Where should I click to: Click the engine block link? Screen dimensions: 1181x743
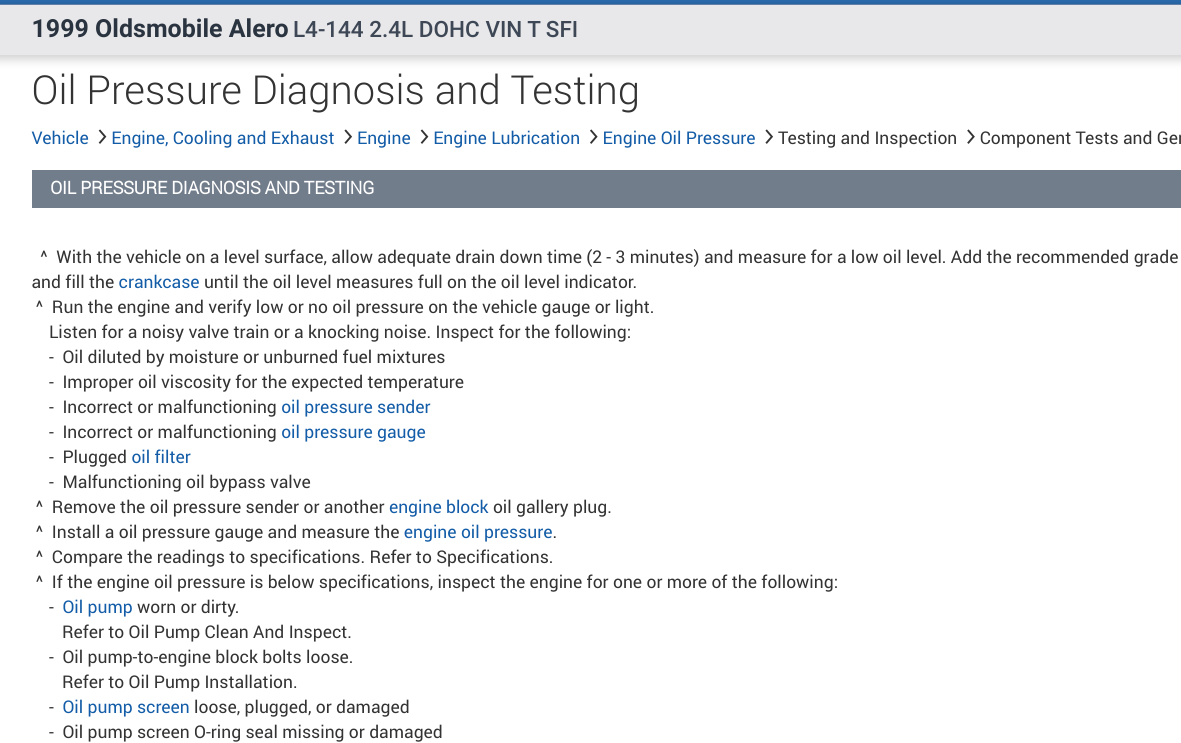(x=439, y=507)
